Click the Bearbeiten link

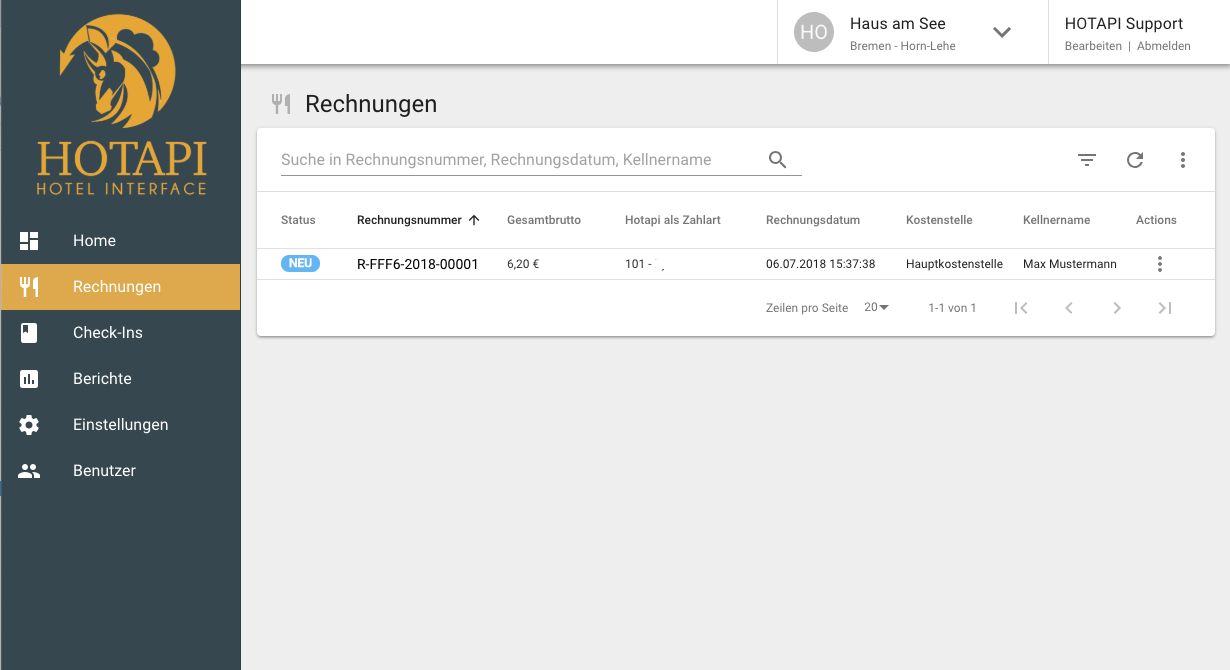tap(1093, 46)
